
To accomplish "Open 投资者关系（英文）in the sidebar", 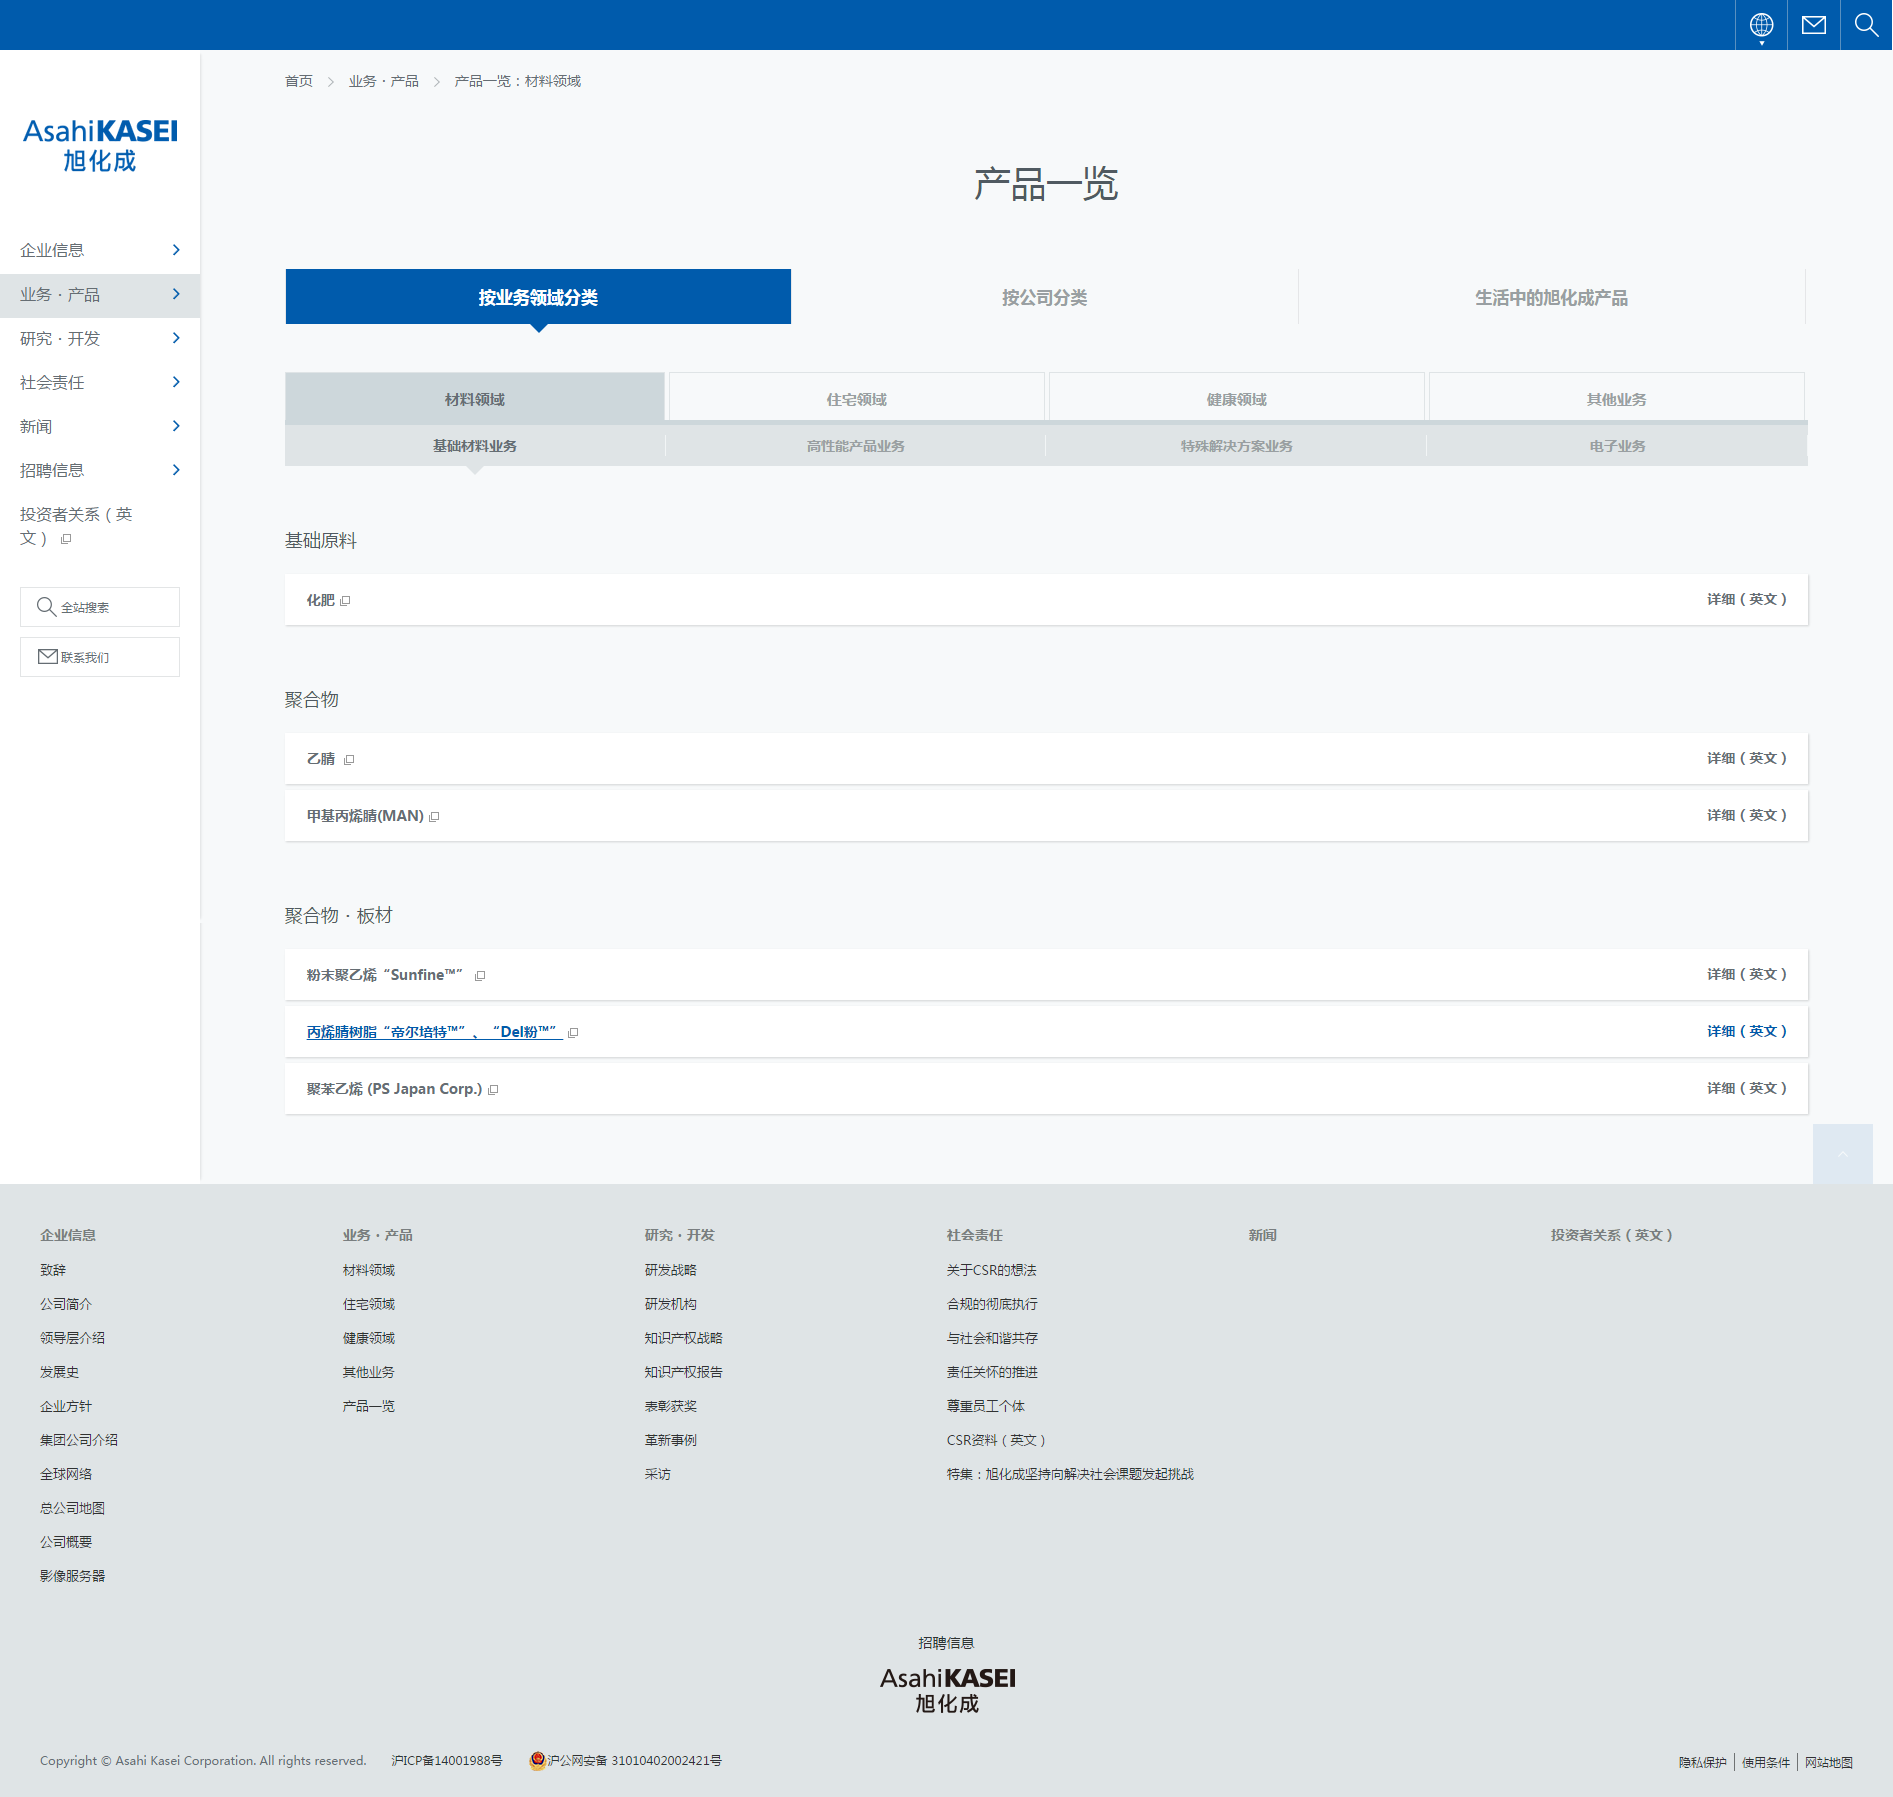I will pos(76,526).
